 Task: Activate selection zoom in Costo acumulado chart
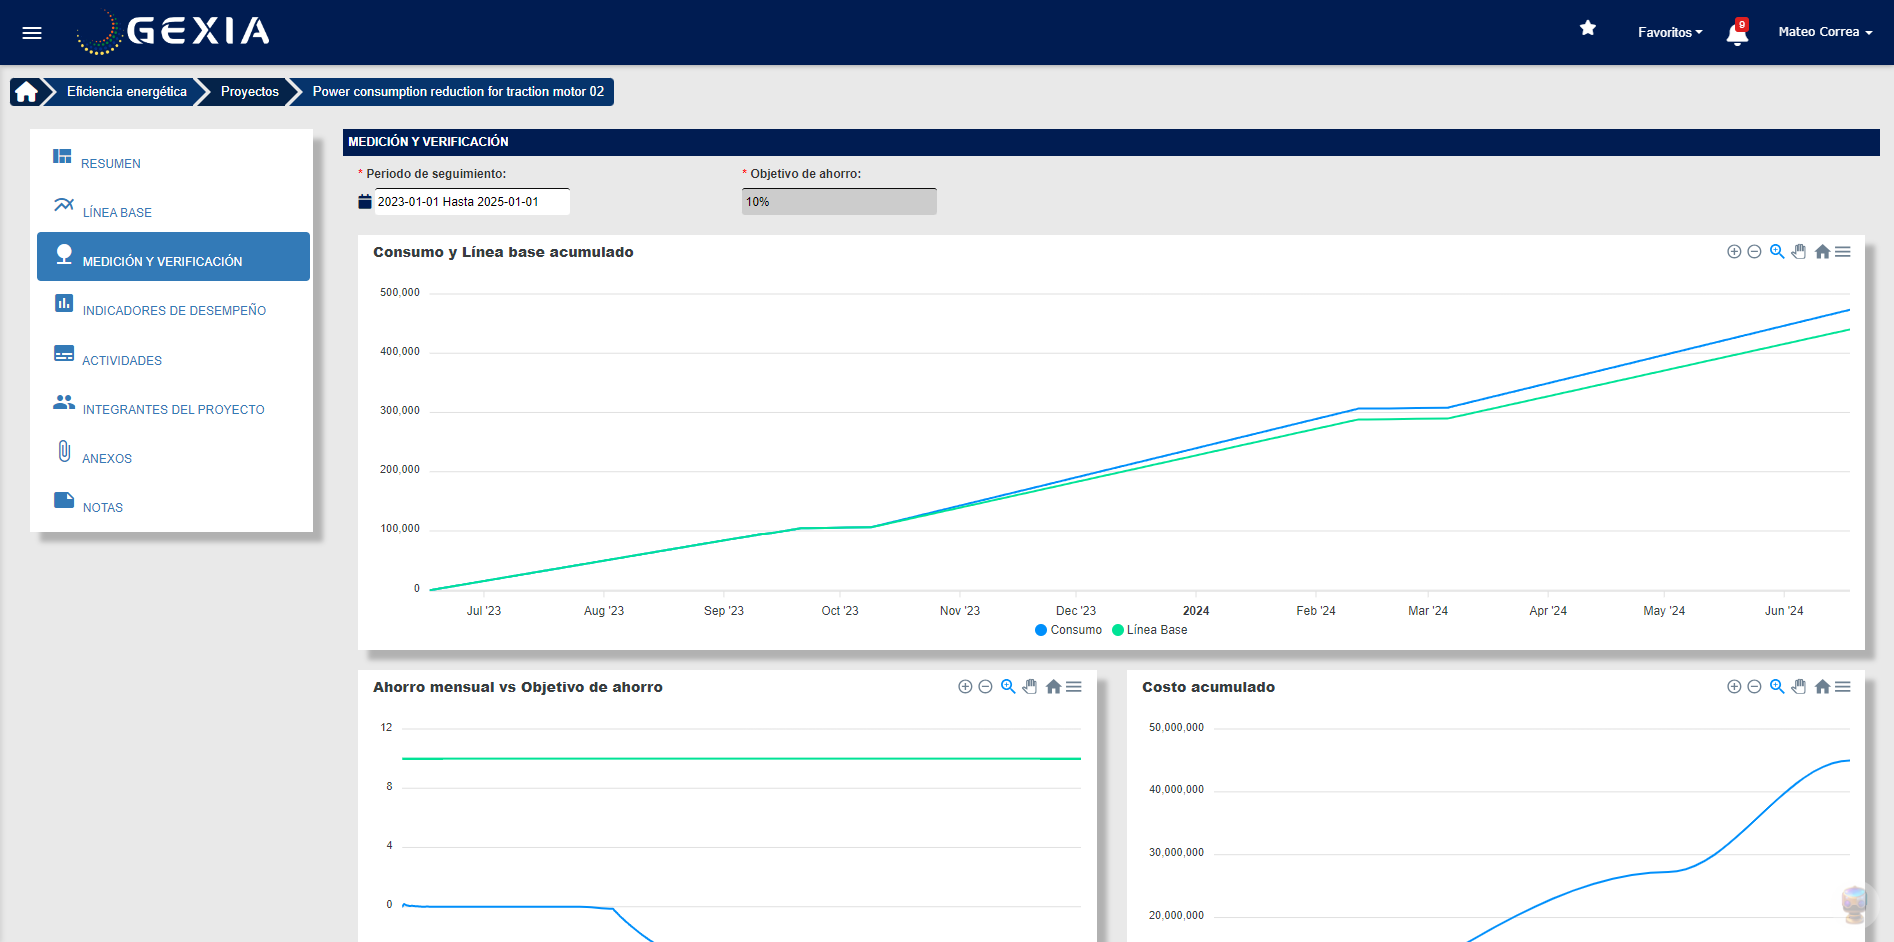(x=1777, y=687)
